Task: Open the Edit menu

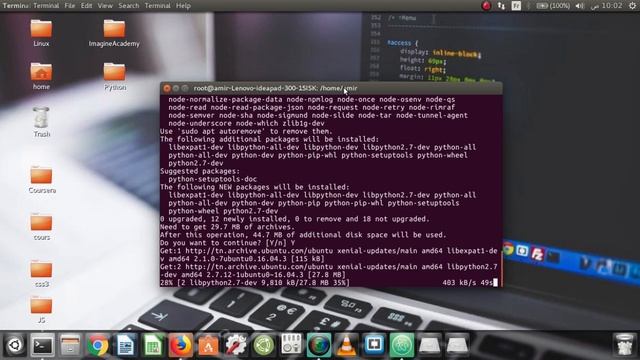Action: 86,6
